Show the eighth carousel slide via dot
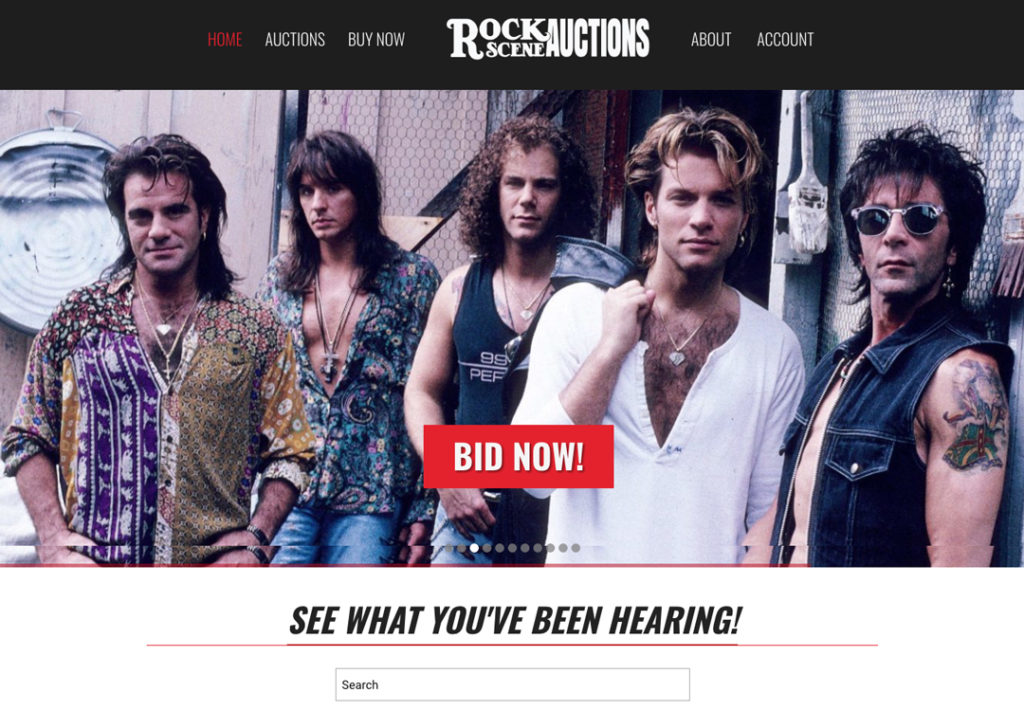This screenshot has height=711, width=1024. (x=537, y=548)
